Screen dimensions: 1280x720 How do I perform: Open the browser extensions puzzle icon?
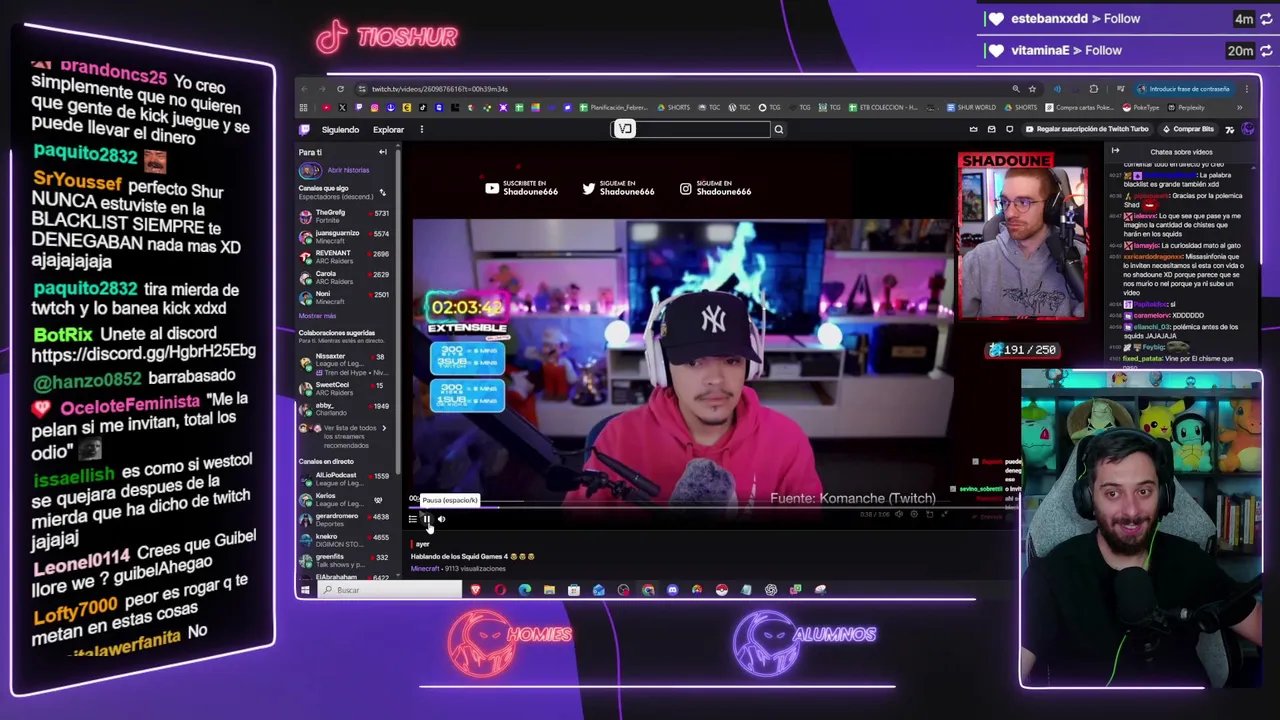1093,89
